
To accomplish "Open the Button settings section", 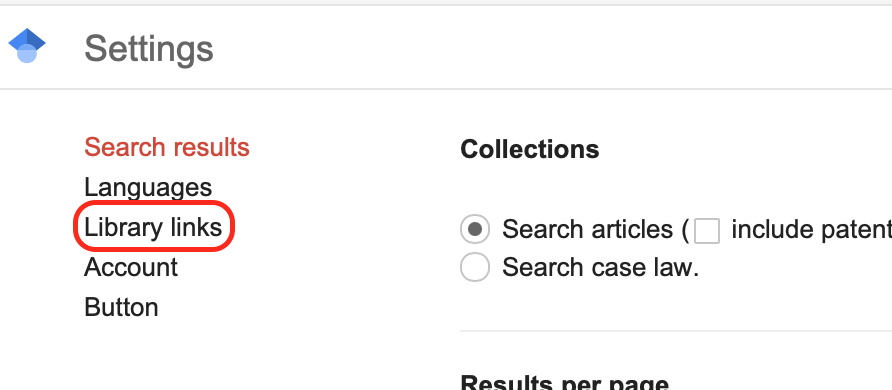I will [121, 308].
